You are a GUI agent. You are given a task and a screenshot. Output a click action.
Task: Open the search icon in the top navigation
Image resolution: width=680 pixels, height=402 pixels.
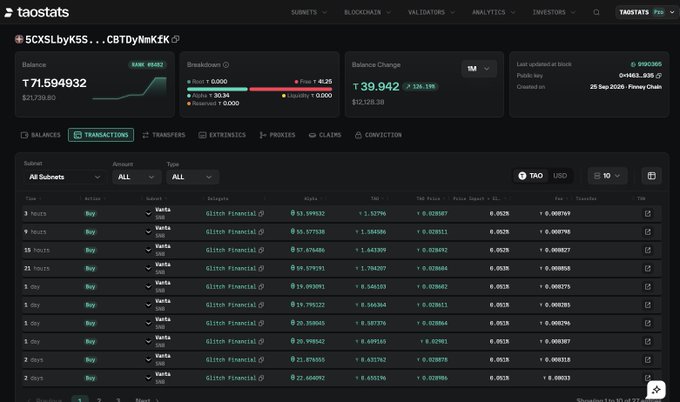(596, 12)
